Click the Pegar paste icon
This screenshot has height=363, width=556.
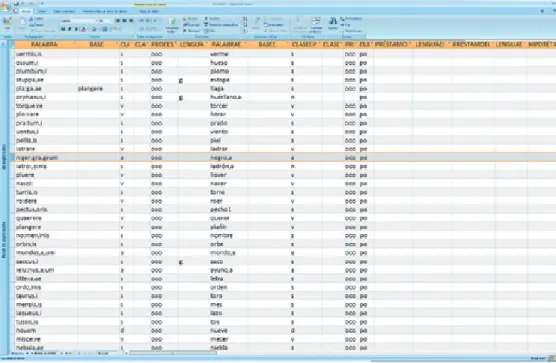22,24
